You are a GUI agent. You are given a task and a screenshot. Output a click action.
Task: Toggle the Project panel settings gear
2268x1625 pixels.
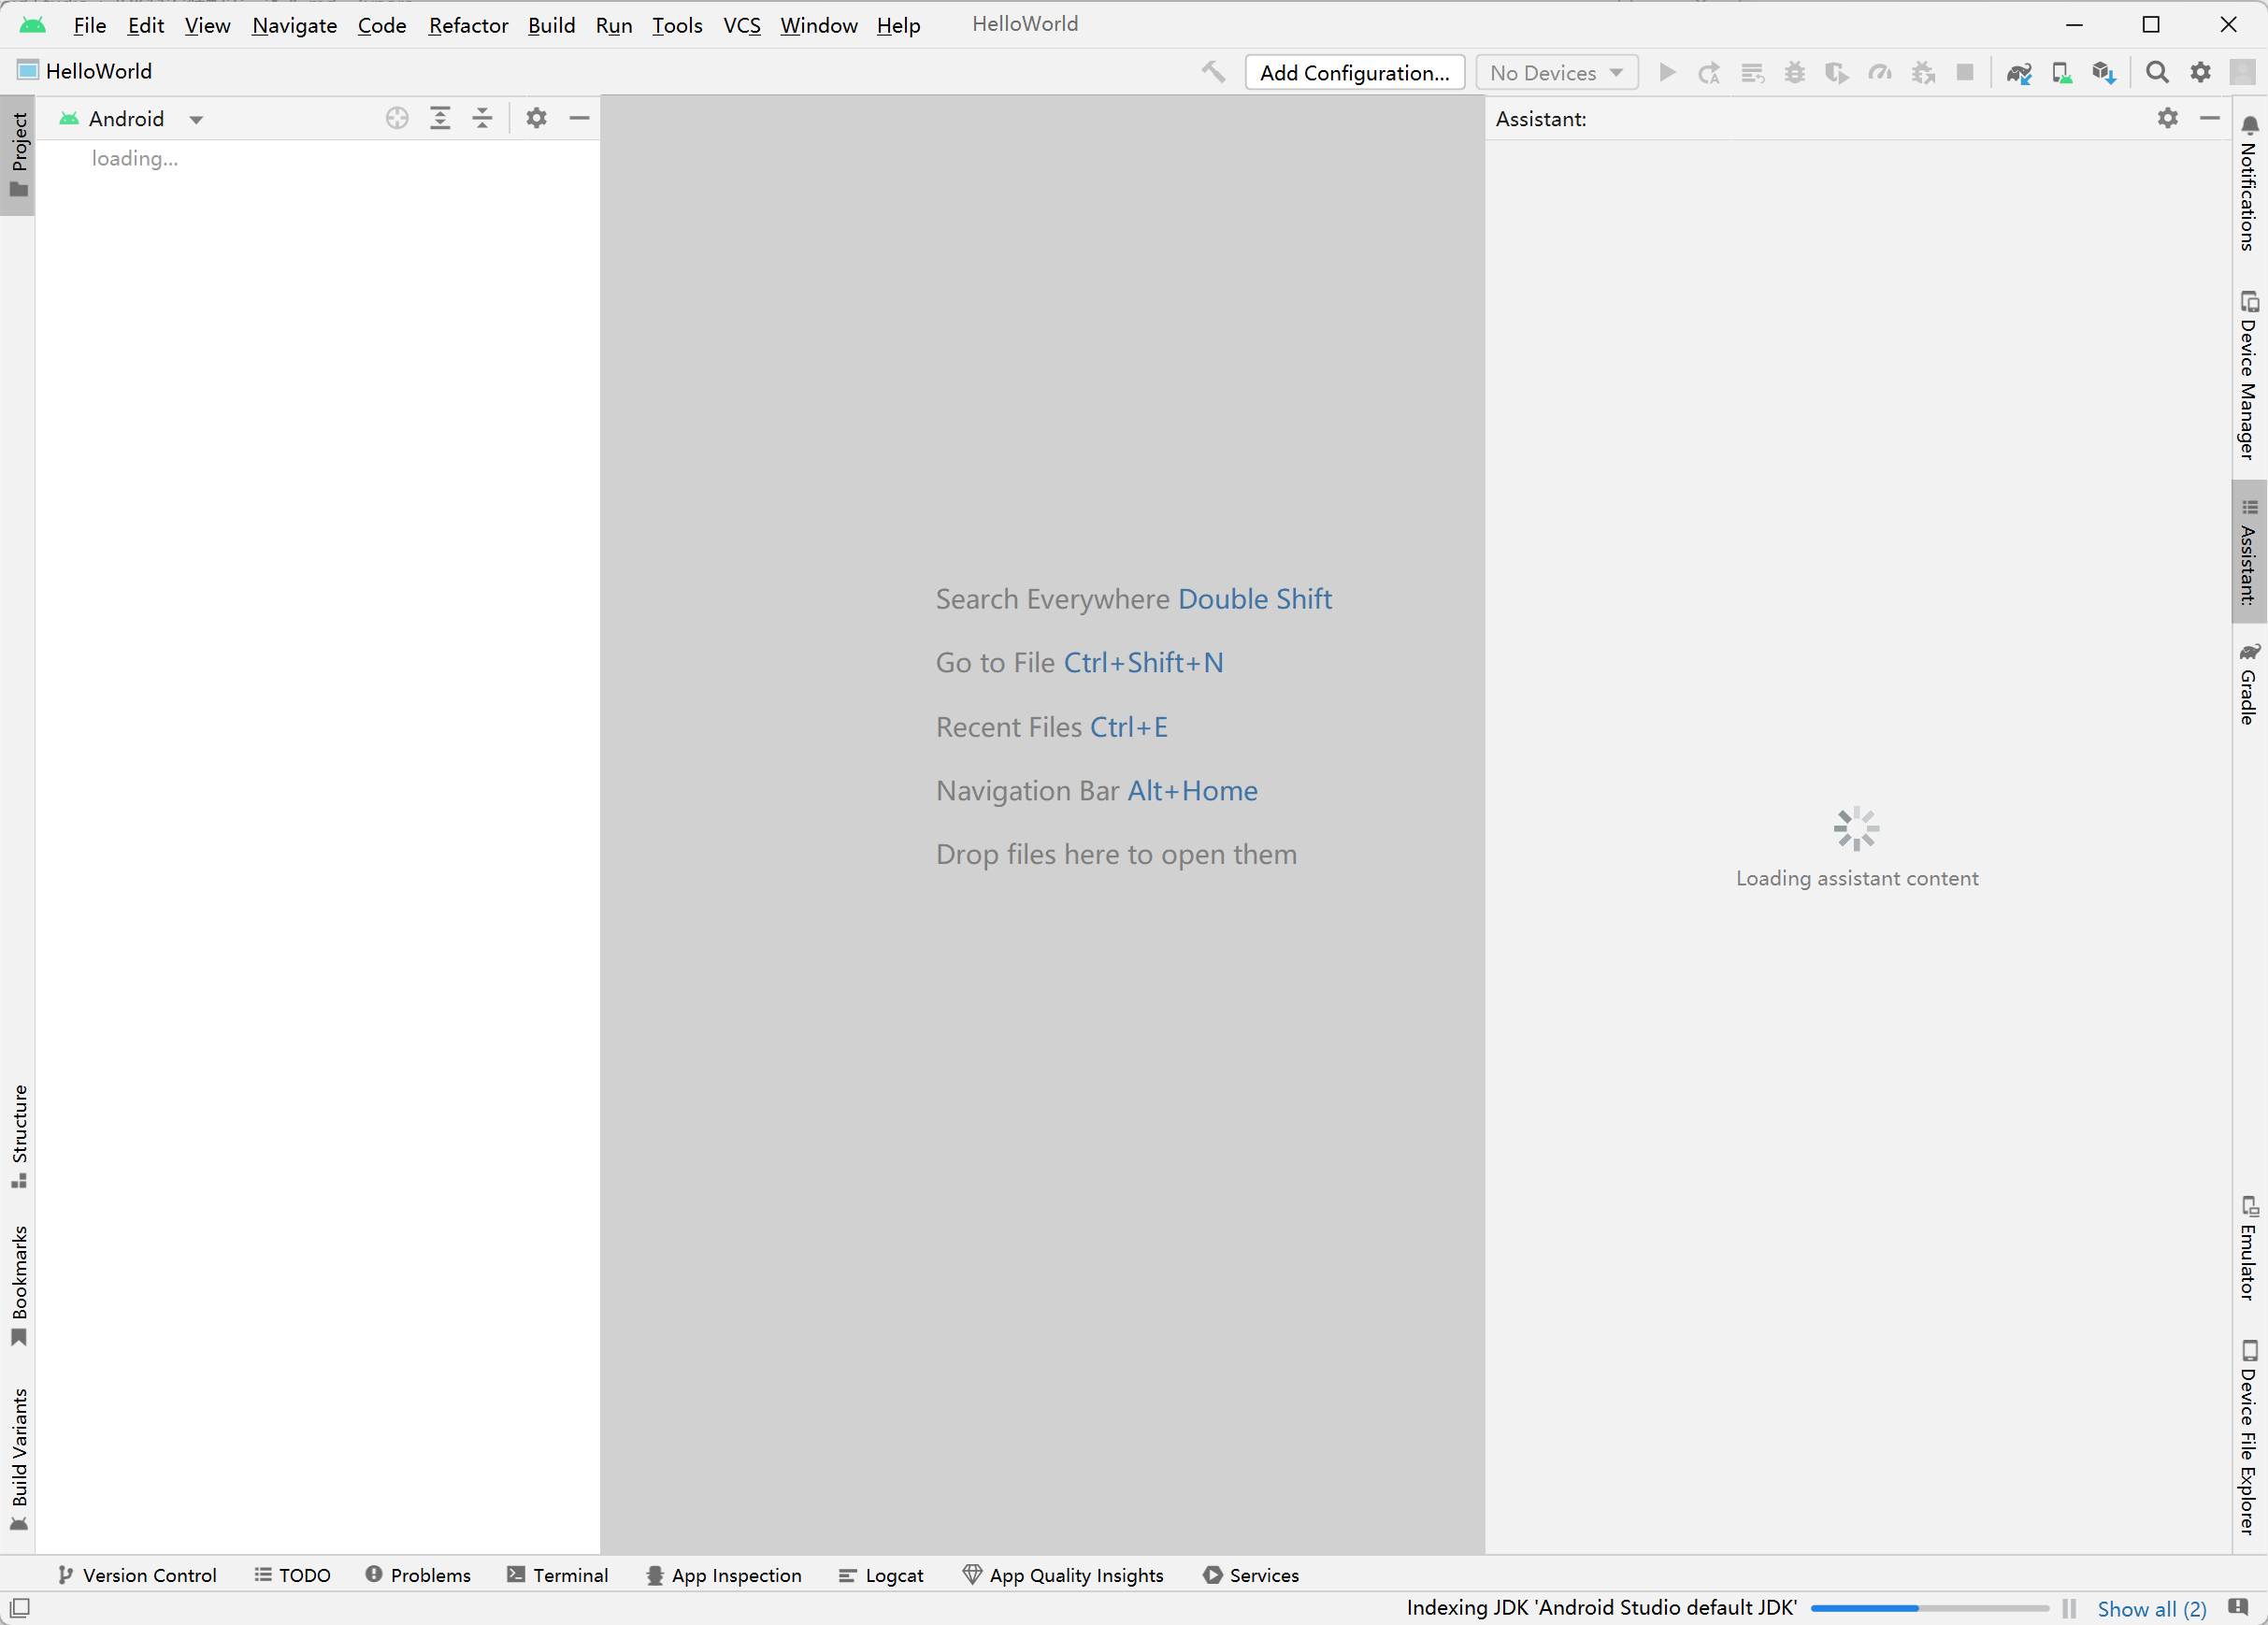point(537,118)
